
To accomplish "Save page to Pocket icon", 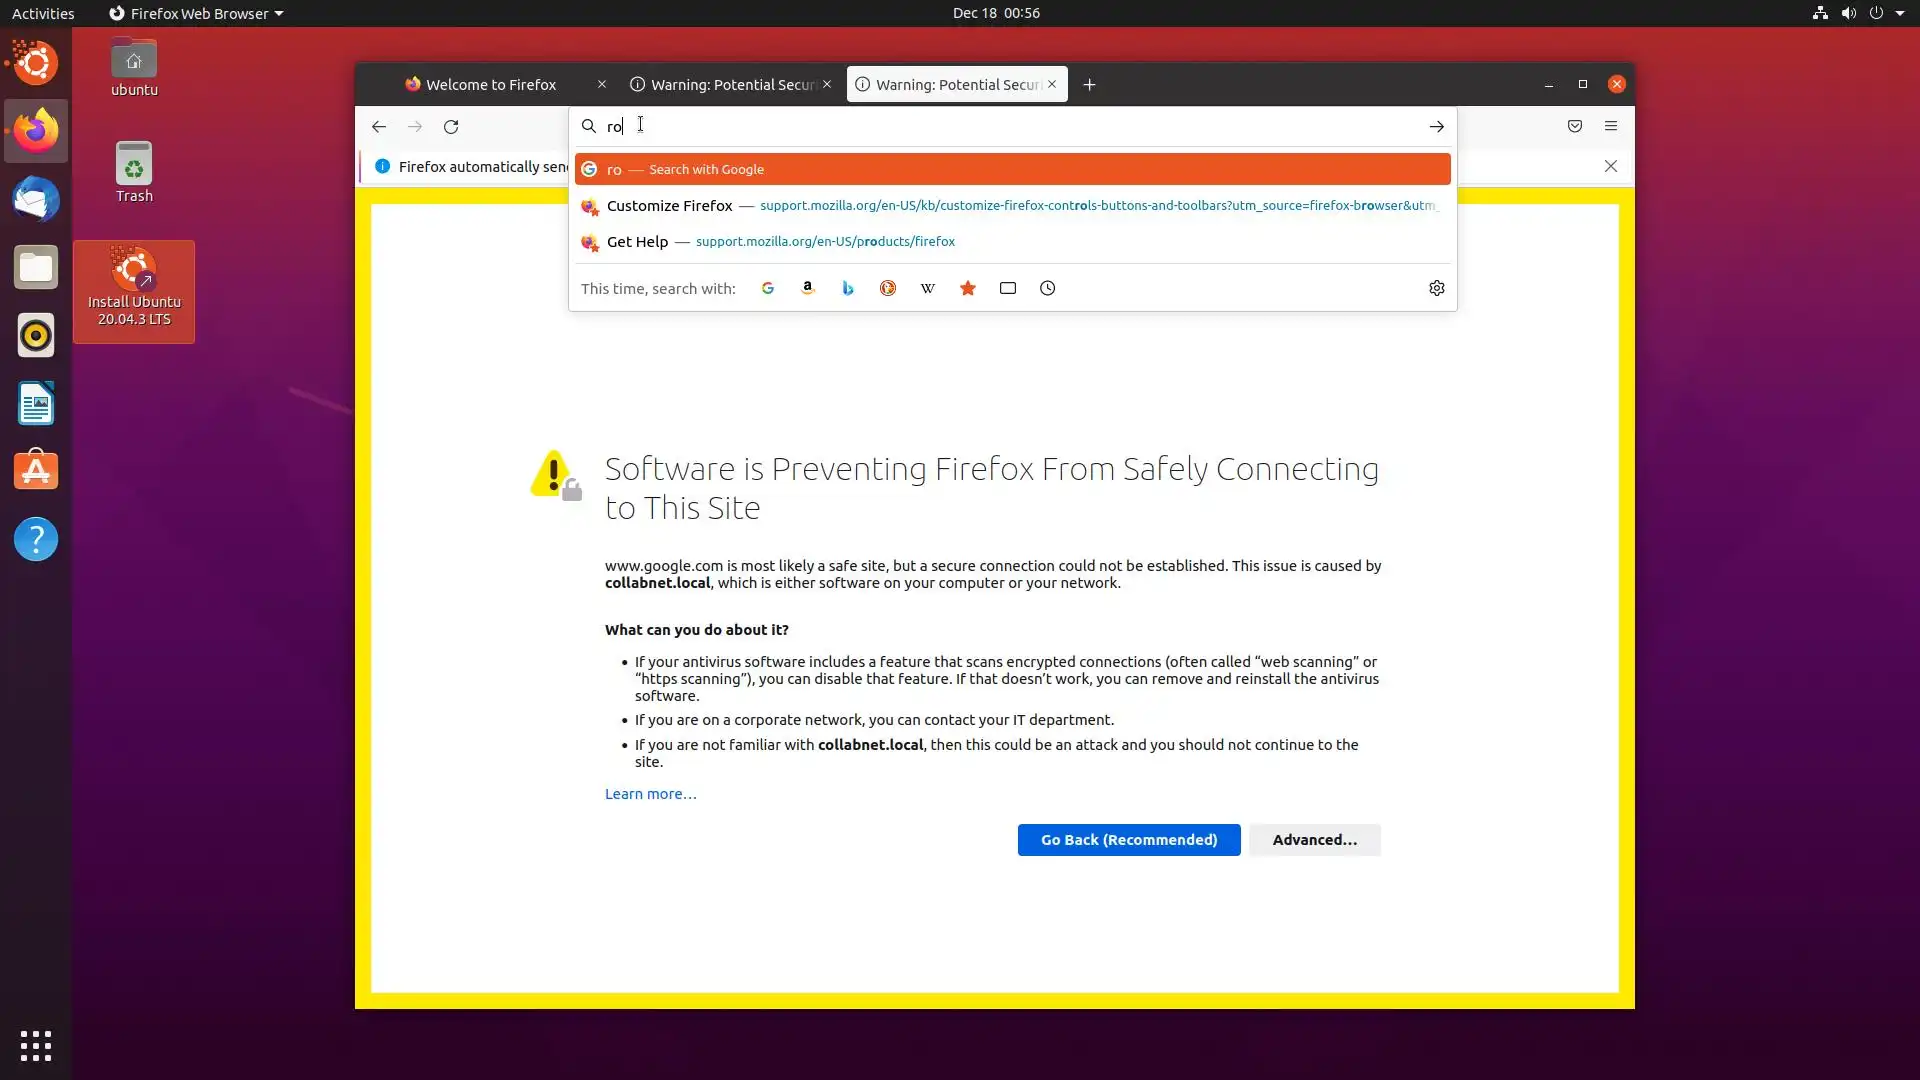I will pyautogui.click(x=1574, y=126).
